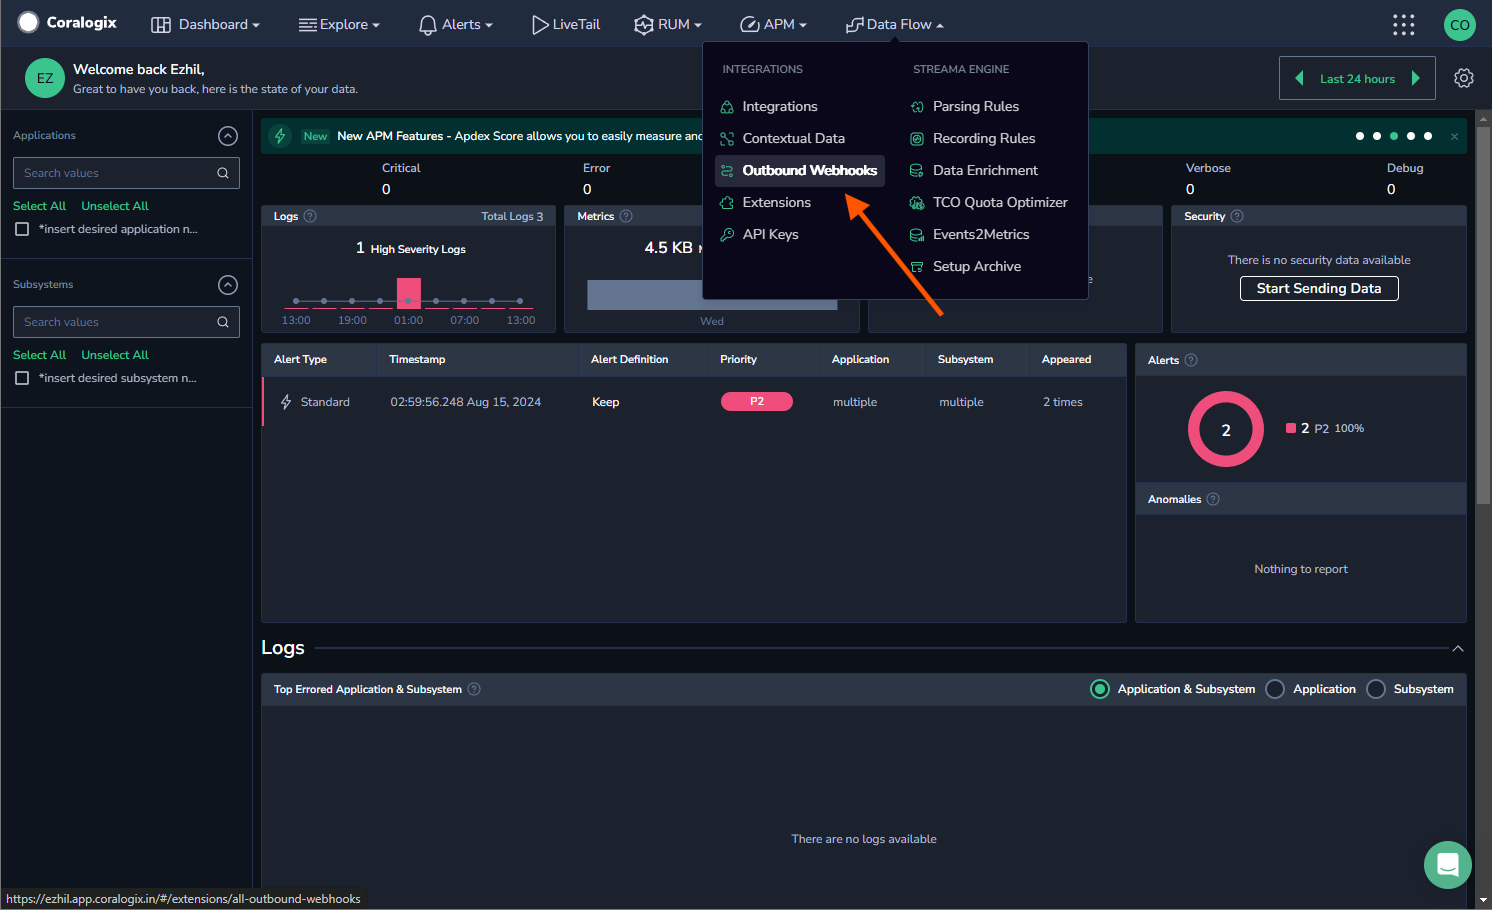Click search icon in Applications filter

[223, 173]
